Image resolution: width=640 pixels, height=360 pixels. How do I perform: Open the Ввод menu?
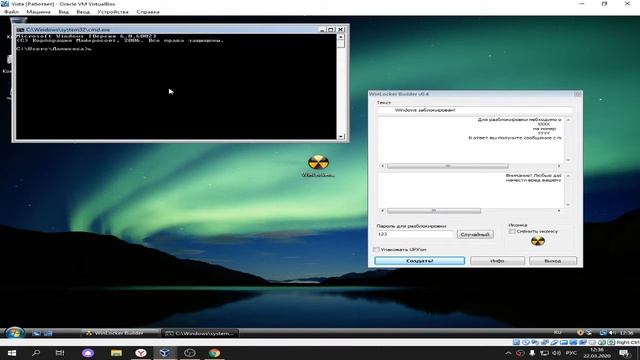(83, 12)
